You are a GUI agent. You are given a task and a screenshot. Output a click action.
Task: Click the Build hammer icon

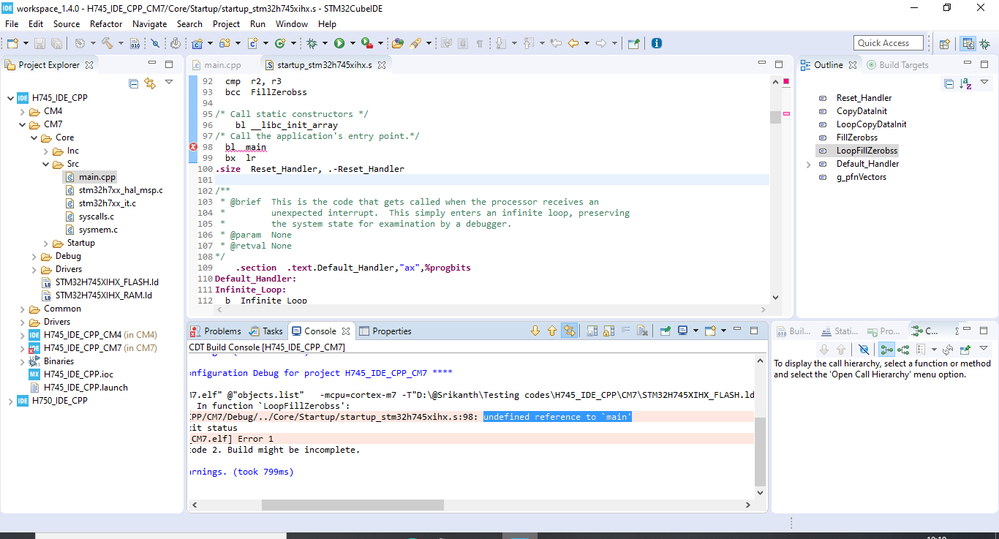tap(107, 43)
